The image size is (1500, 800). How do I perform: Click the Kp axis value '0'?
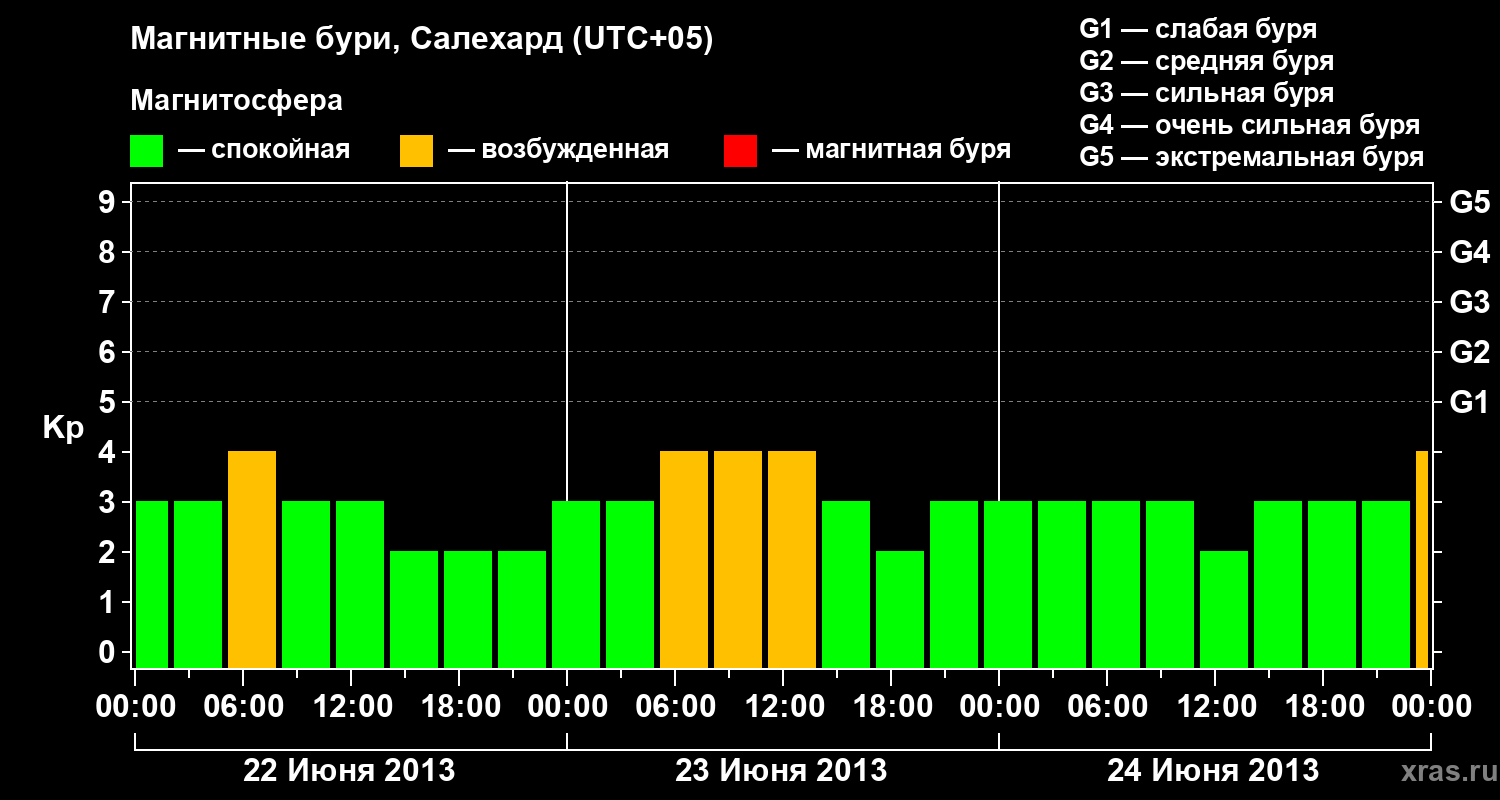[108, 652]
